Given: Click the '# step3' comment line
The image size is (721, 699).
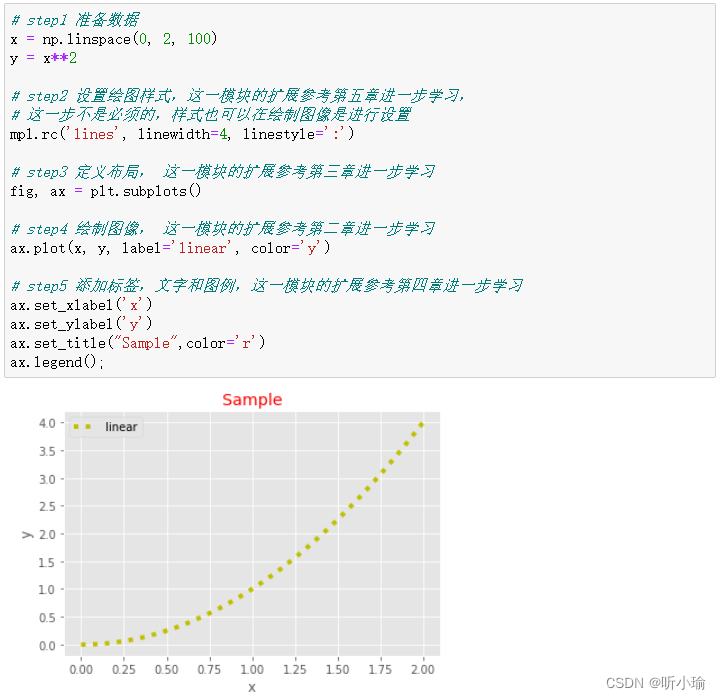Looking at the screenshot, I should coord(223,172).
